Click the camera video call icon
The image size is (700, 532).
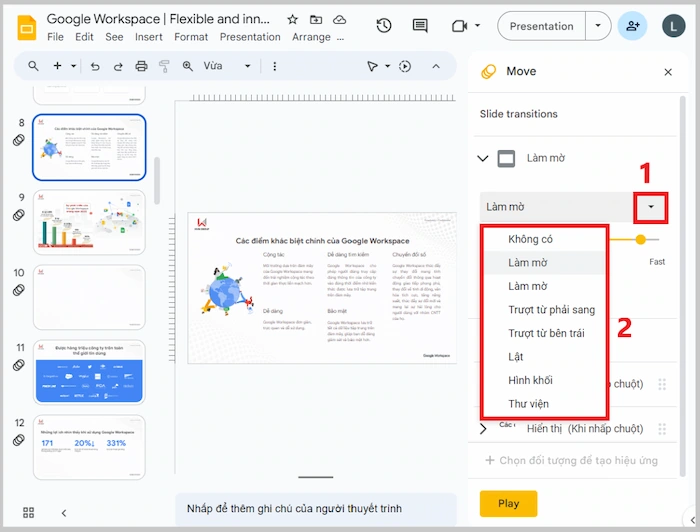(x=459, y=26)
